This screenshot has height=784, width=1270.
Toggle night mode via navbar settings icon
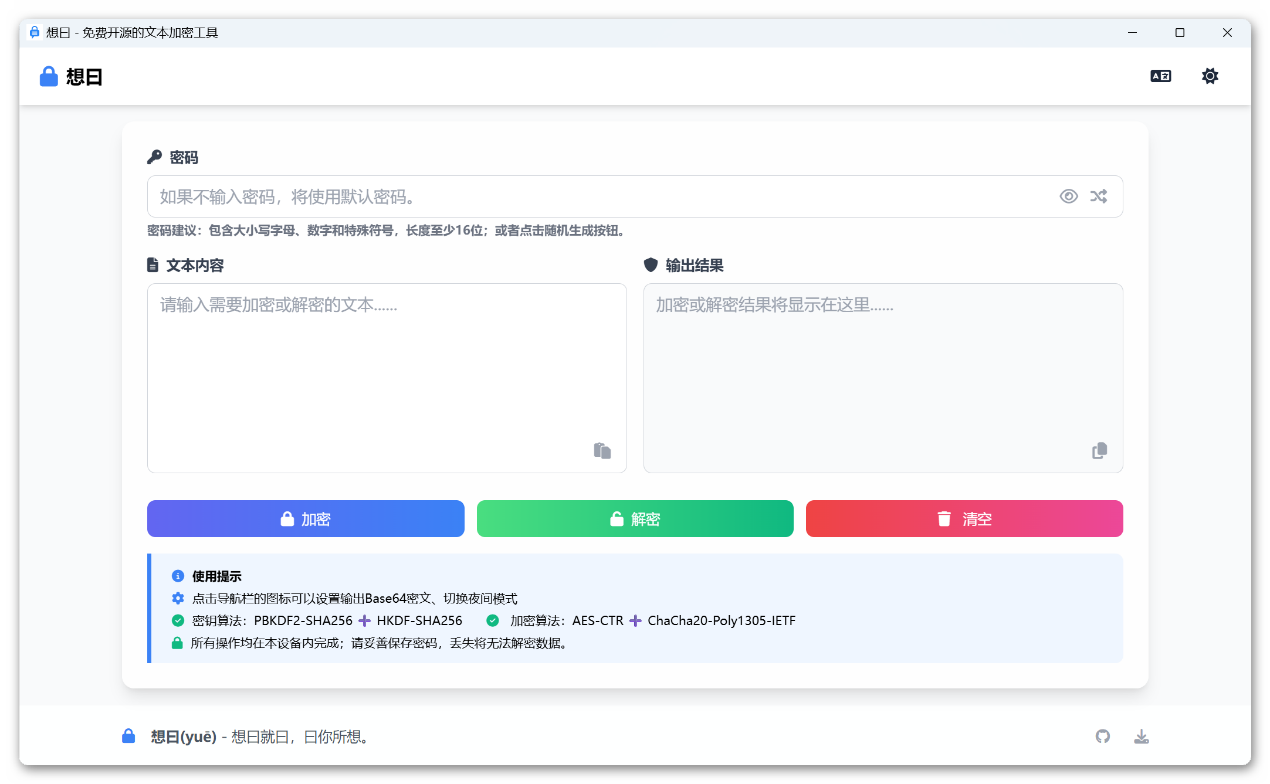[1210, 75]
